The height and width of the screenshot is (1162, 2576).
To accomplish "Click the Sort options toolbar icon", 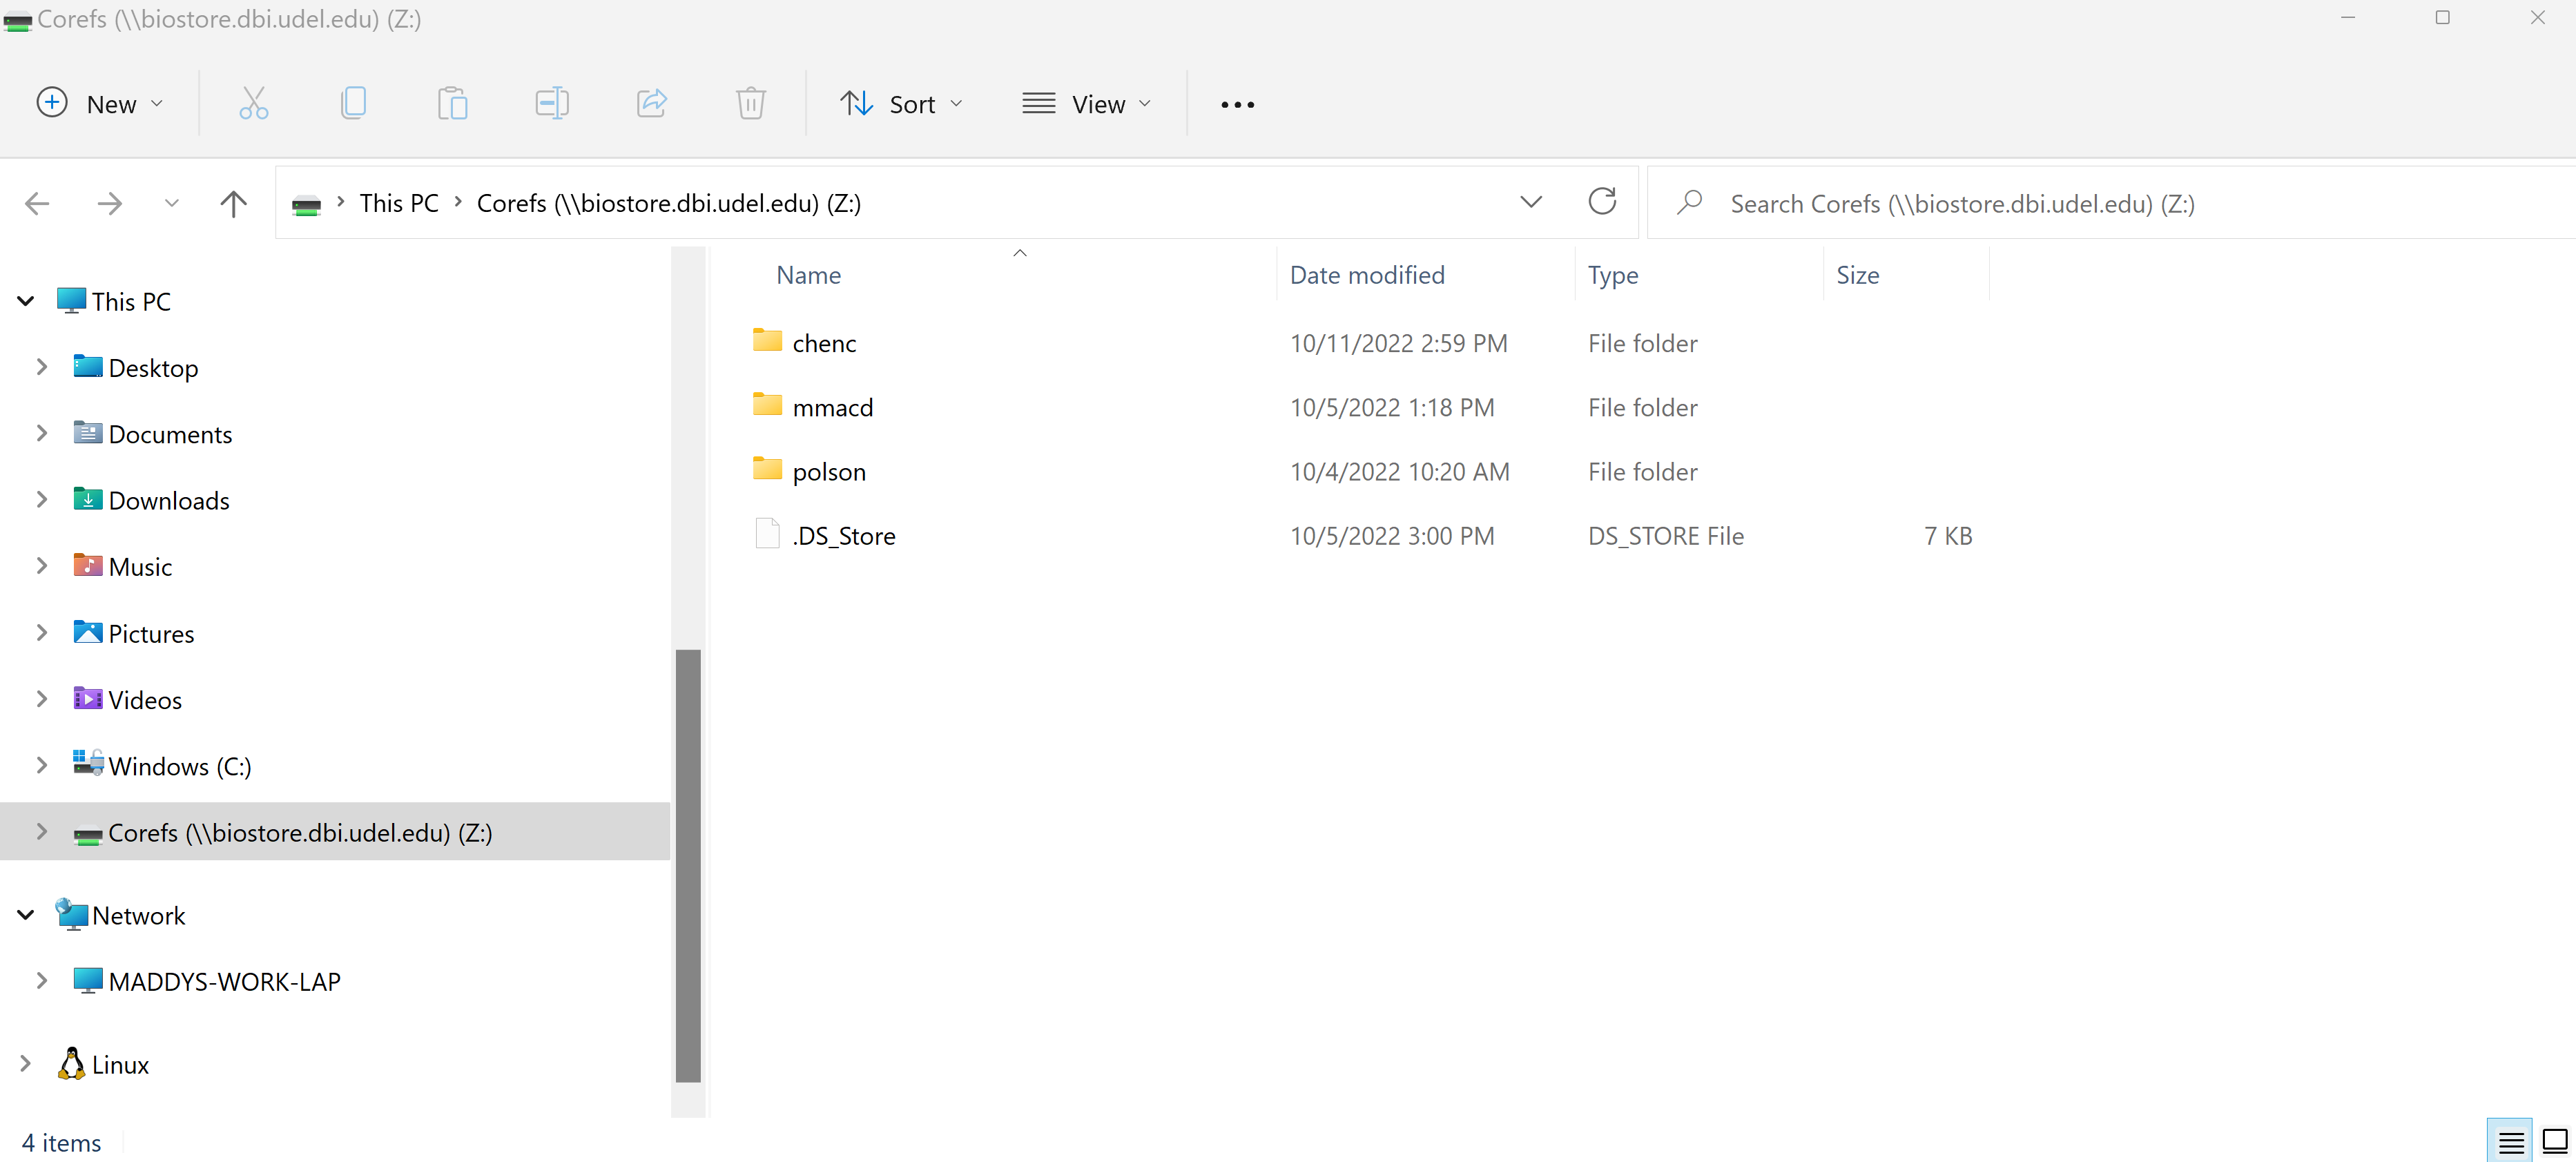I will coord(900,102).
